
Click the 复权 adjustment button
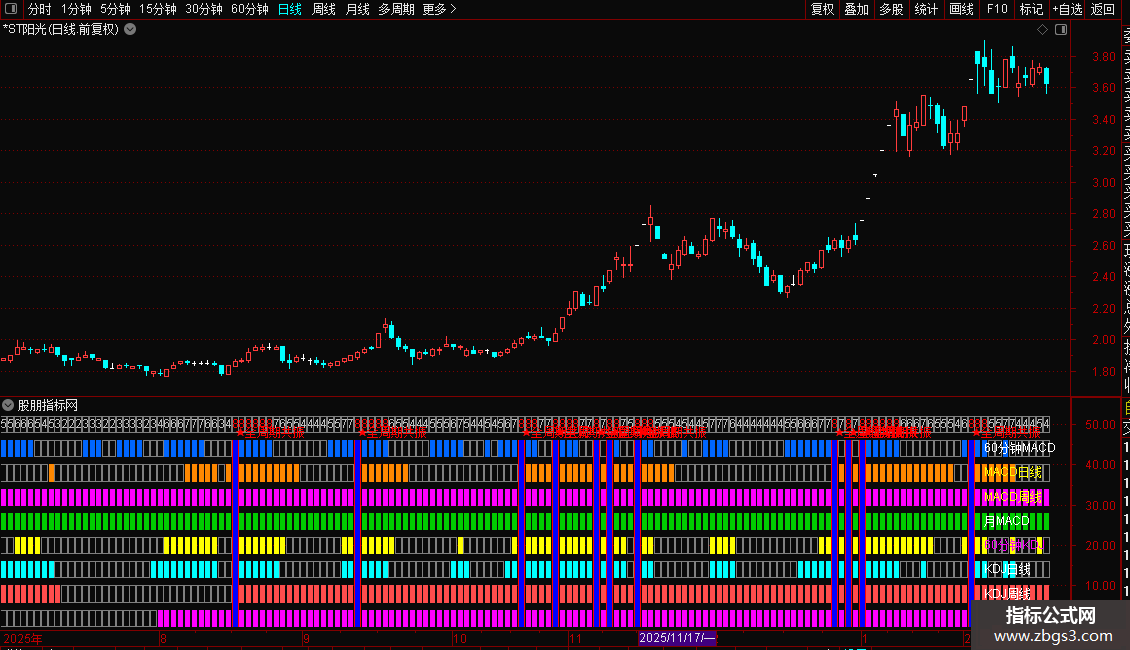tap(822, 9)
